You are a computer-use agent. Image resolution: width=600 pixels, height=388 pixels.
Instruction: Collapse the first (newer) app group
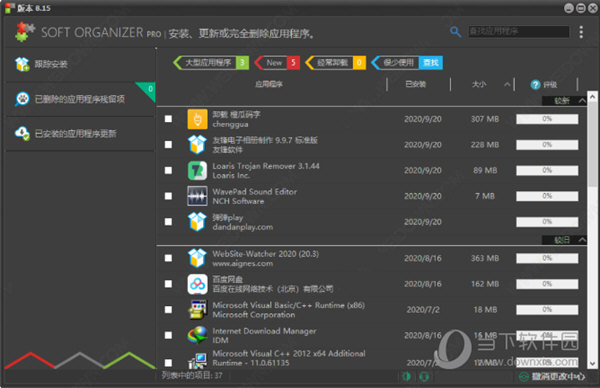tap(582, 101)
